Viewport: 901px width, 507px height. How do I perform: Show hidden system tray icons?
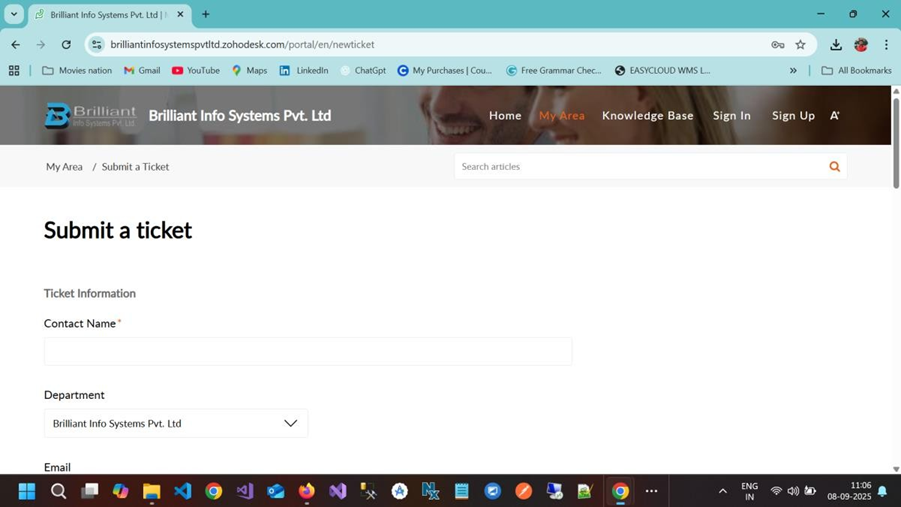(x=722, y=491)
